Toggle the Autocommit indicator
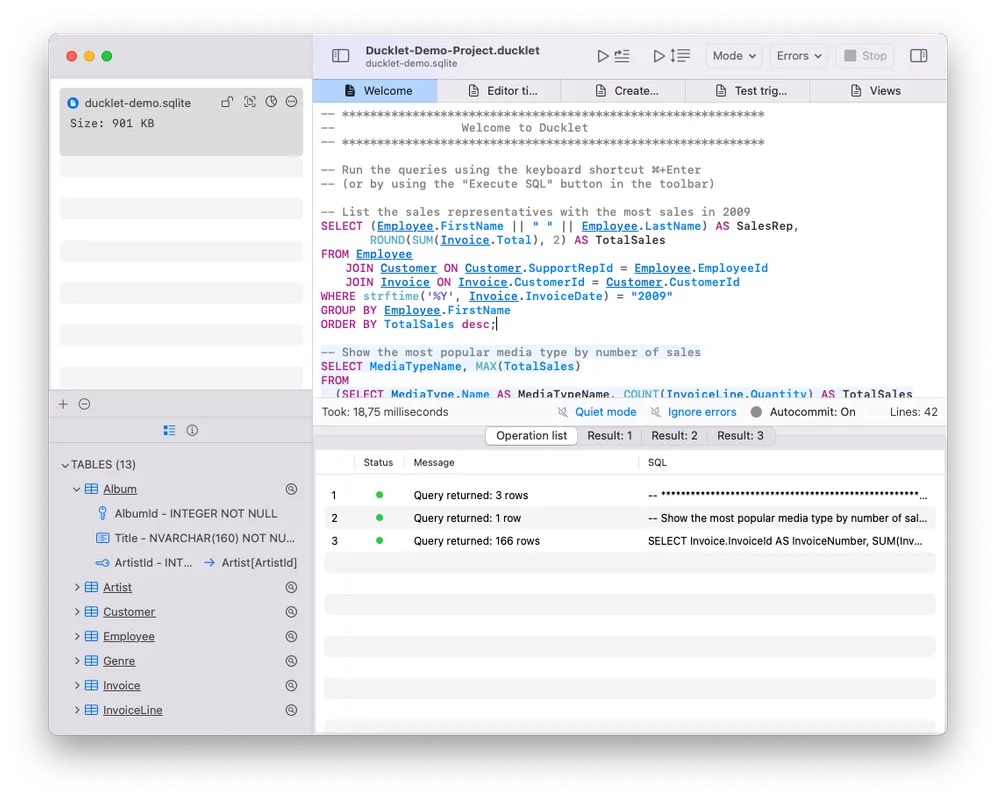 coord(803,412)
